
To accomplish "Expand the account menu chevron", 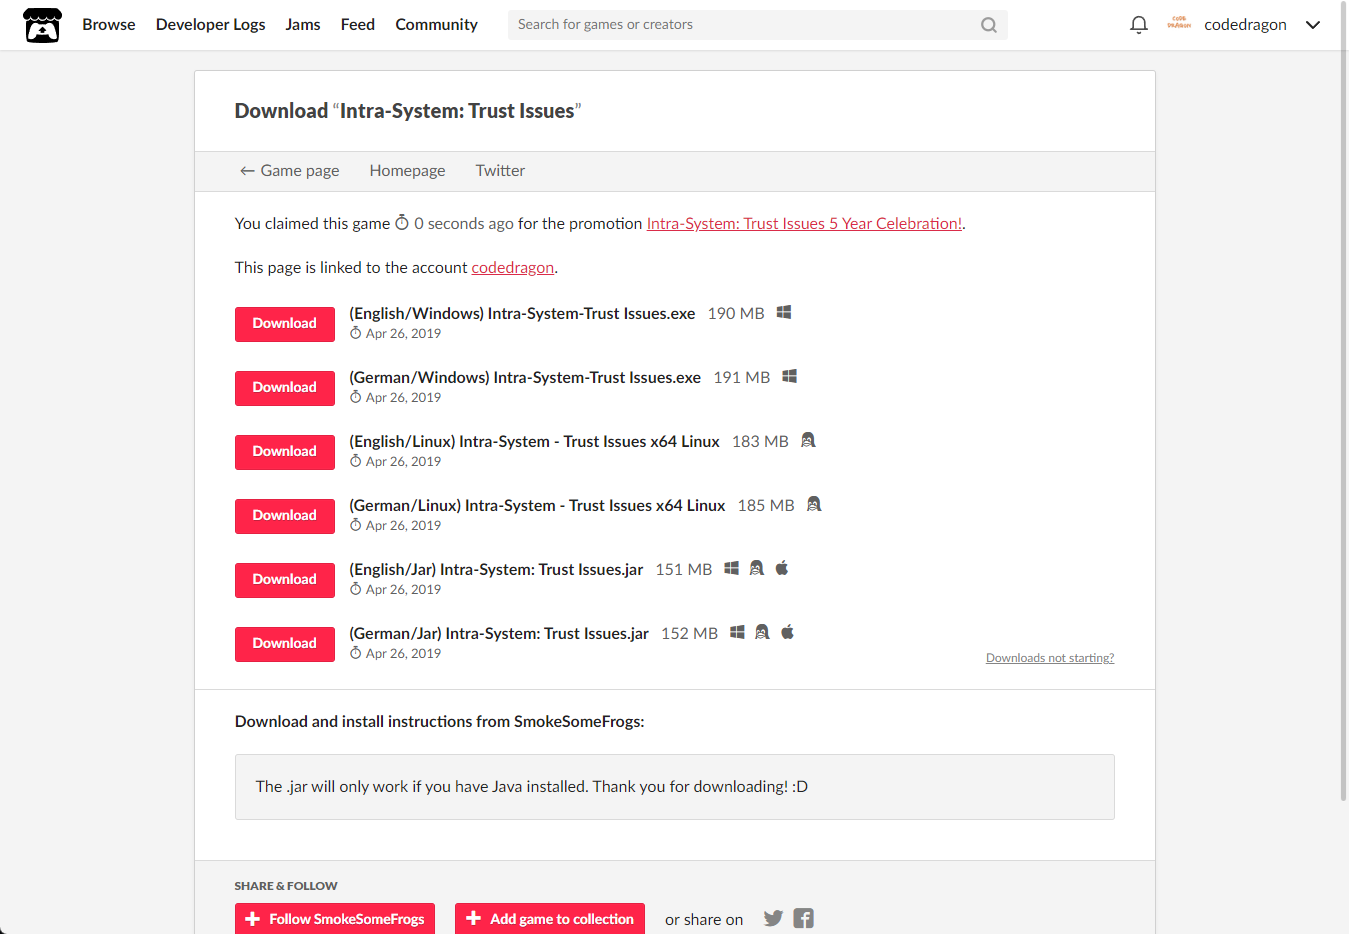I will [1313, 25].
